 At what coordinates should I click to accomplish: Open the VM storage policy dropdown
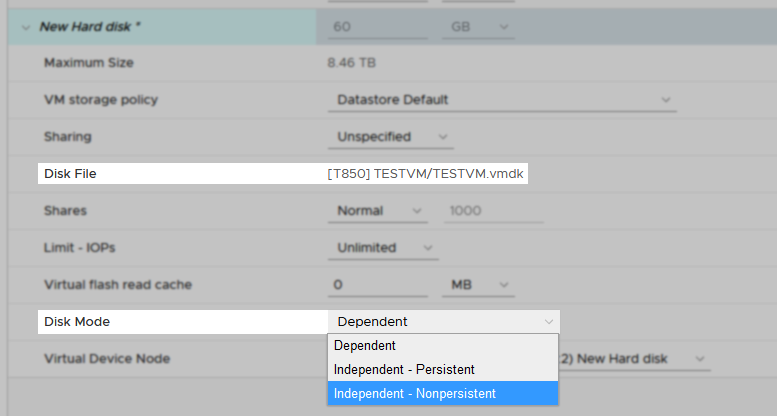502,100
